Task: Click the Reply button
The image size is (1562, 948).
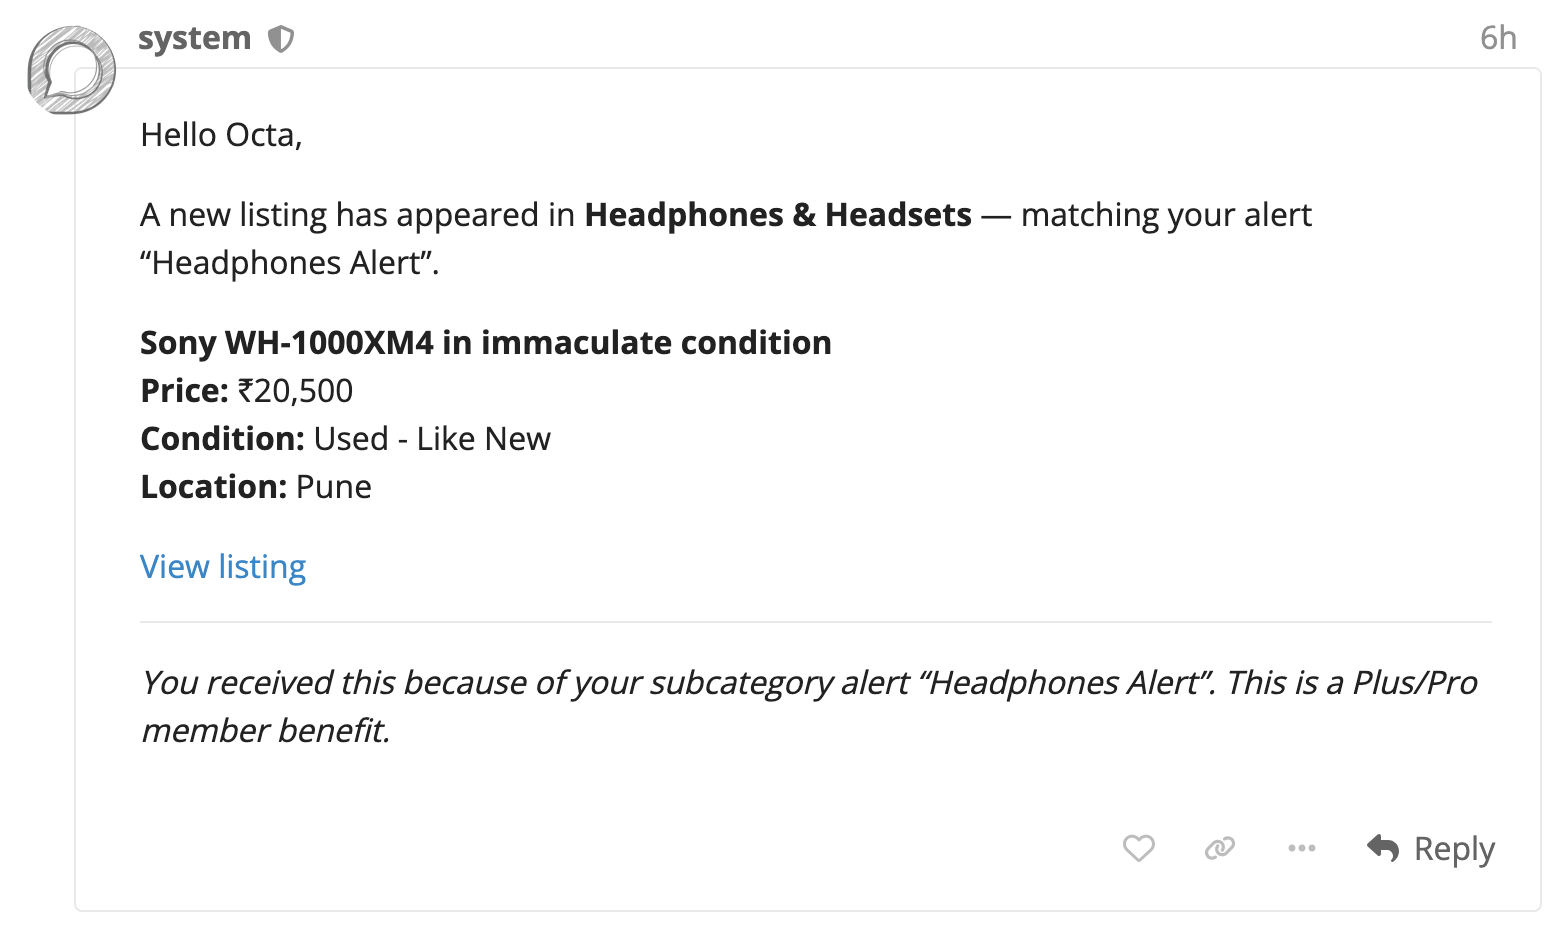Action: (1431, 848)
